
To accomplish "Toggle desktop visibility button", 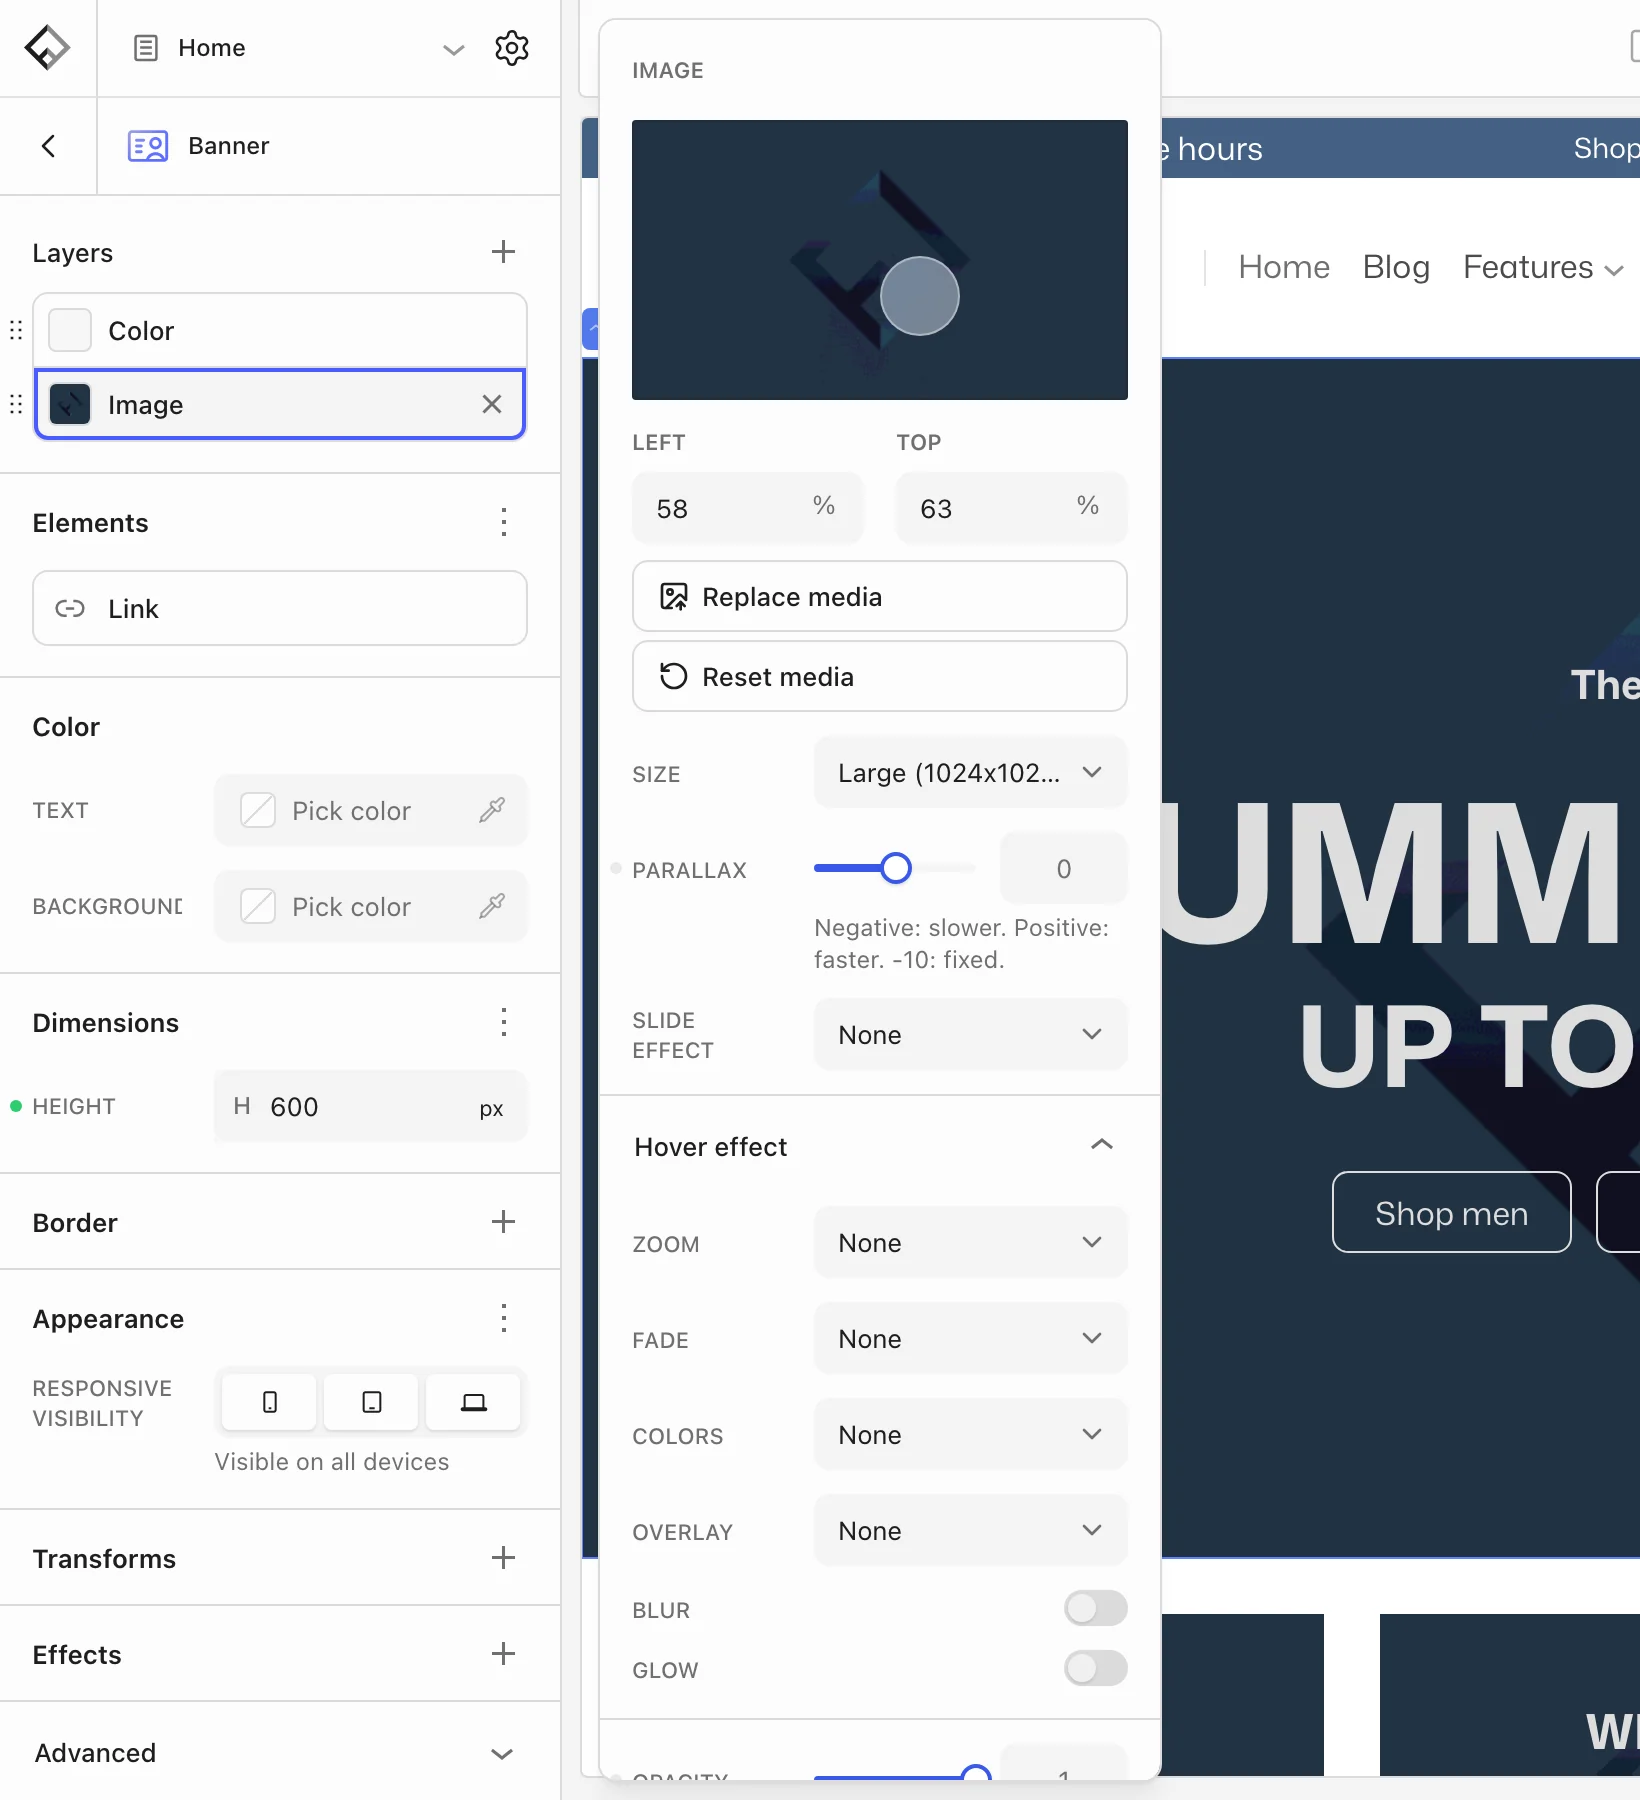I will pyautogui.click(x=474, y=1402).
